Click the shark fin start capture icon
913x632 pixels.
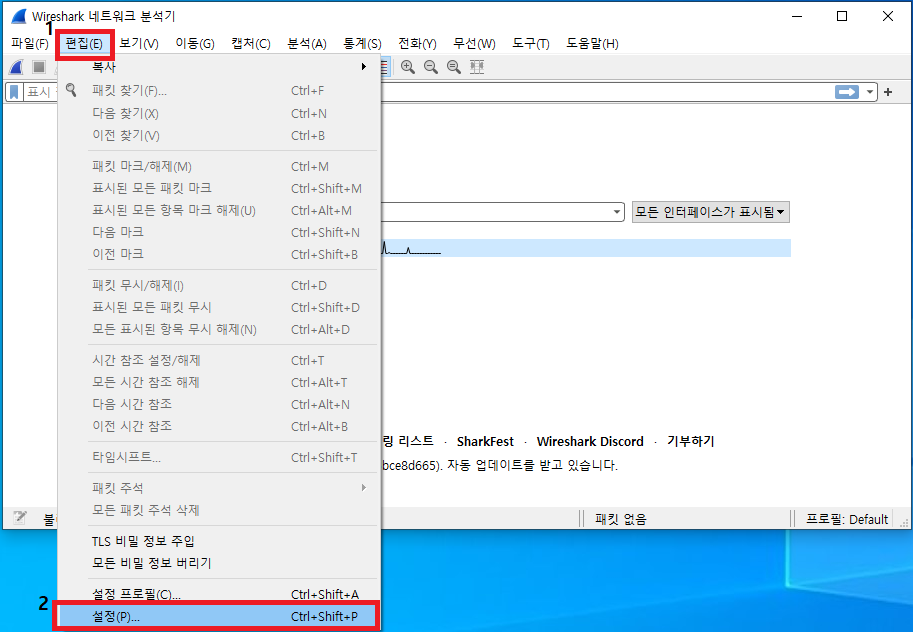coord(16,67)
